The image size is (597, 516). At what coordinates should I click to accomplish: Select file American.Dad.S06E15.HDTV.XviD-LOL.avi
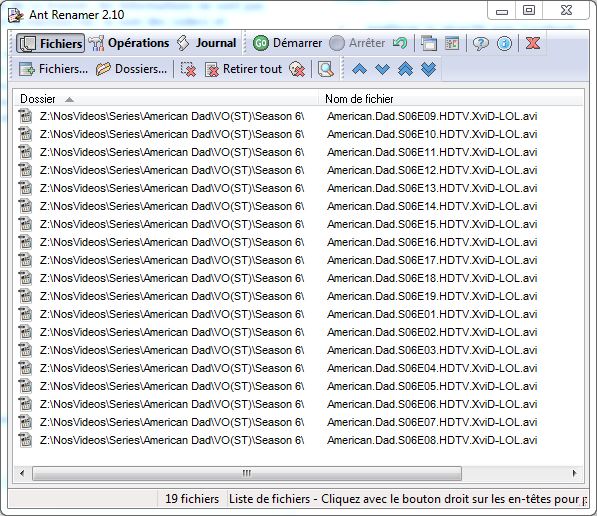coord(432,224)
